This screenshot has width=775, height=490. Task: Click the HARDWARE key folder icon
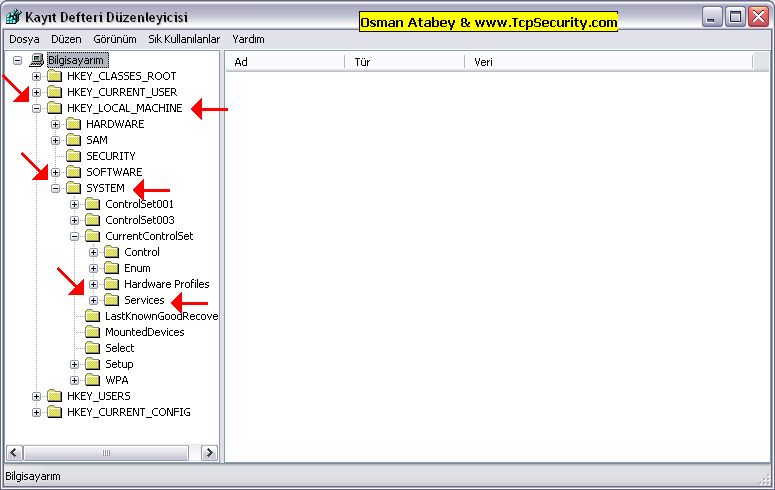click(73, 124)
